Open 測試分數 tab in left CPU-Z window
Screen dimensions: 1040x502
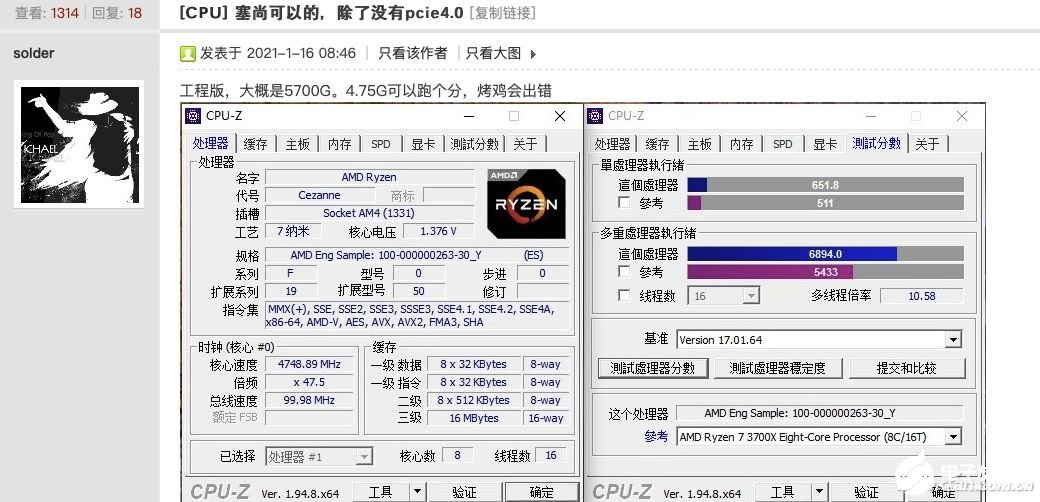point(475,144)
